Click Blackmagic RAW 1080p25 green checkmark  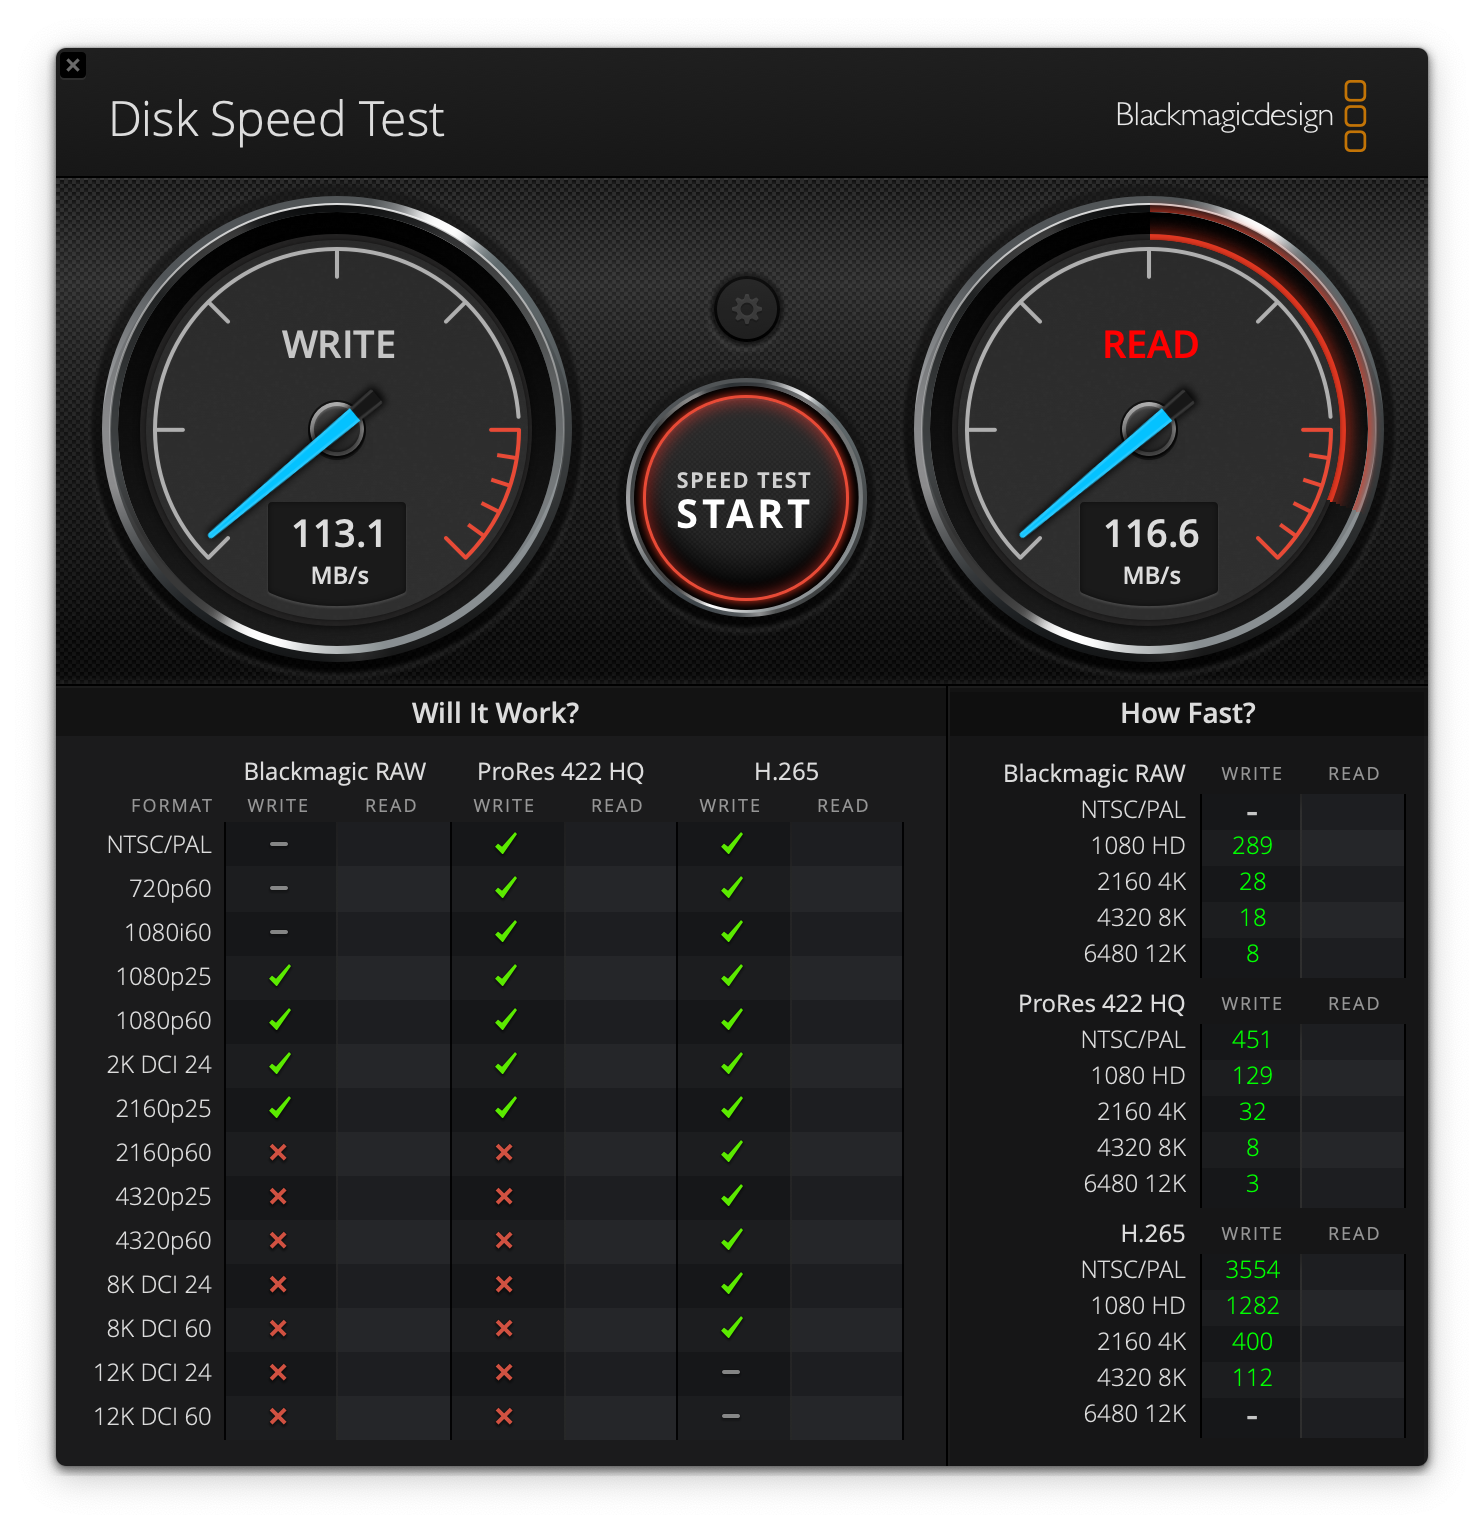pyautogui.click(x=279, y=976)
